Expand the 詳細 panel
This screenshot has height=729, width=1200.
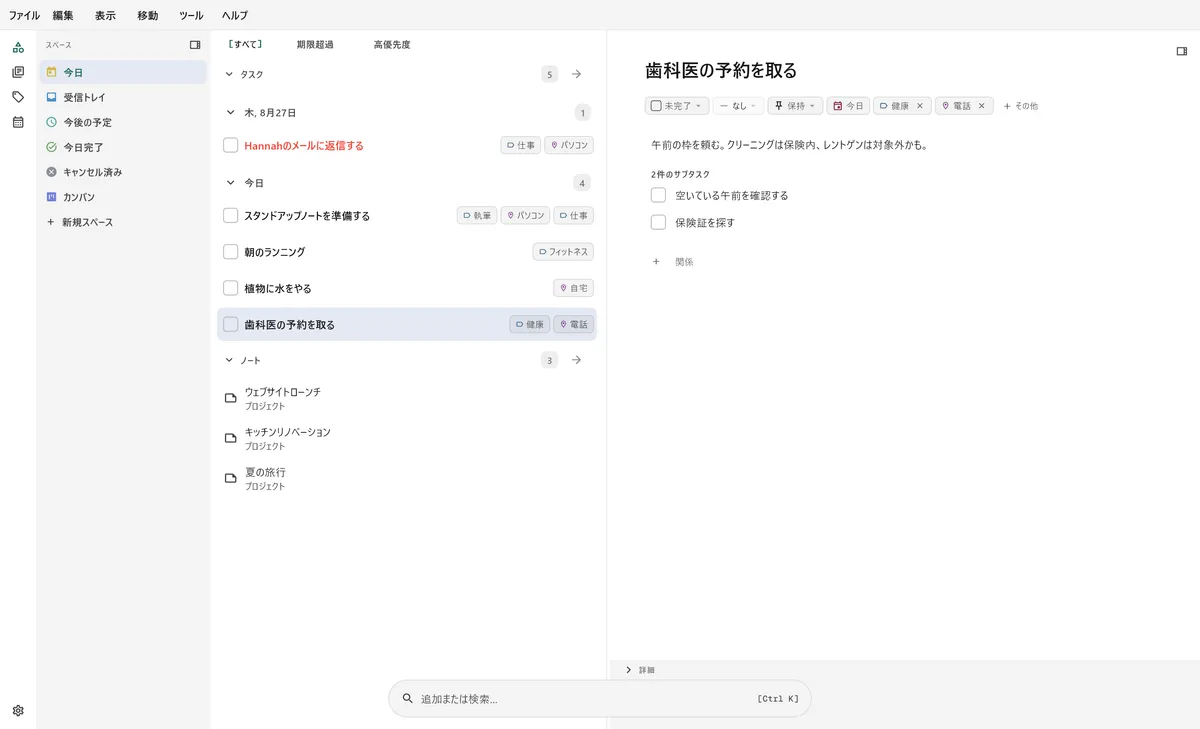(628, 670)
